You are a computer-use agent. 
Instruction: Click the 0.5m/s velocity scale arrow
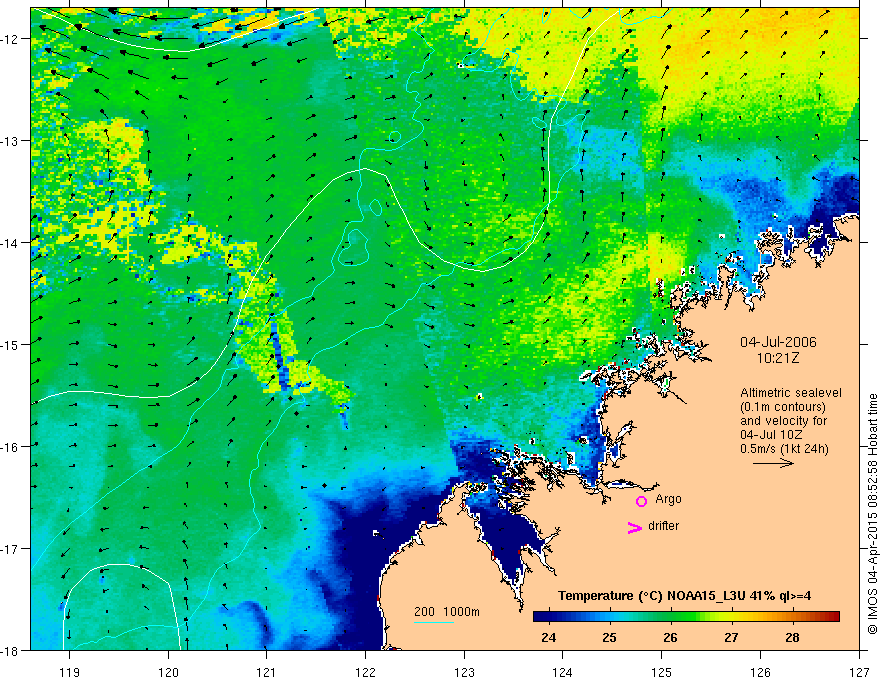[x=773, y=463]
